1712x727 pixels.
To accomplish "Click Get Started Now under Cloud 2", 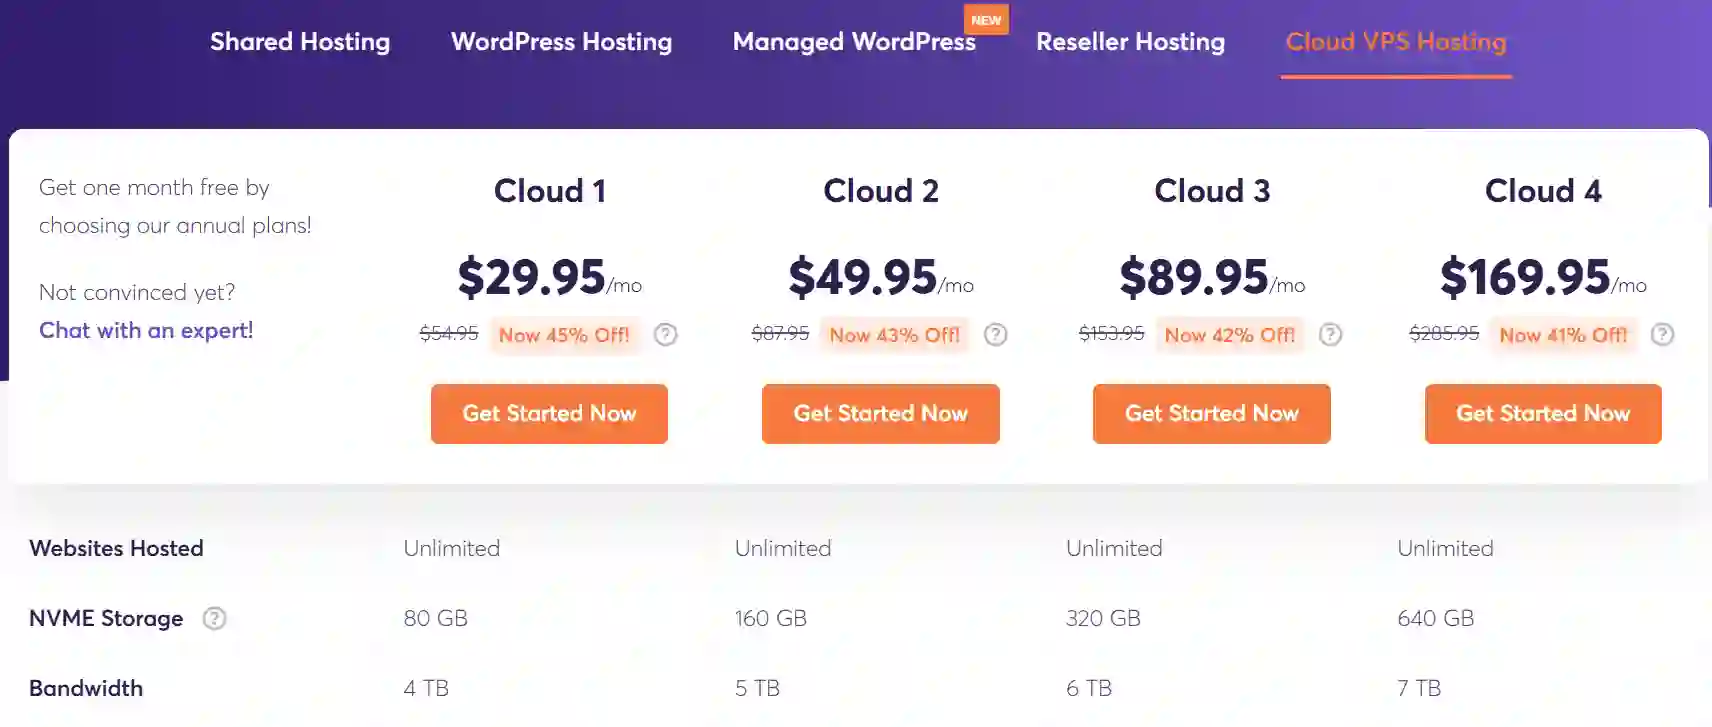I will [880, 413].
